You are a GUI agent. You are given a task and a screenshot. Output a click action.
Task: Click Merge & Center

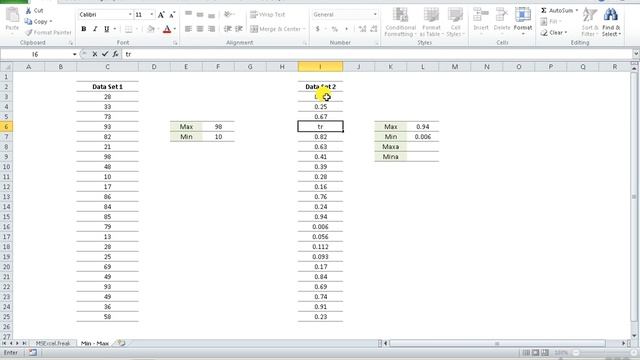tap(276, 29)
